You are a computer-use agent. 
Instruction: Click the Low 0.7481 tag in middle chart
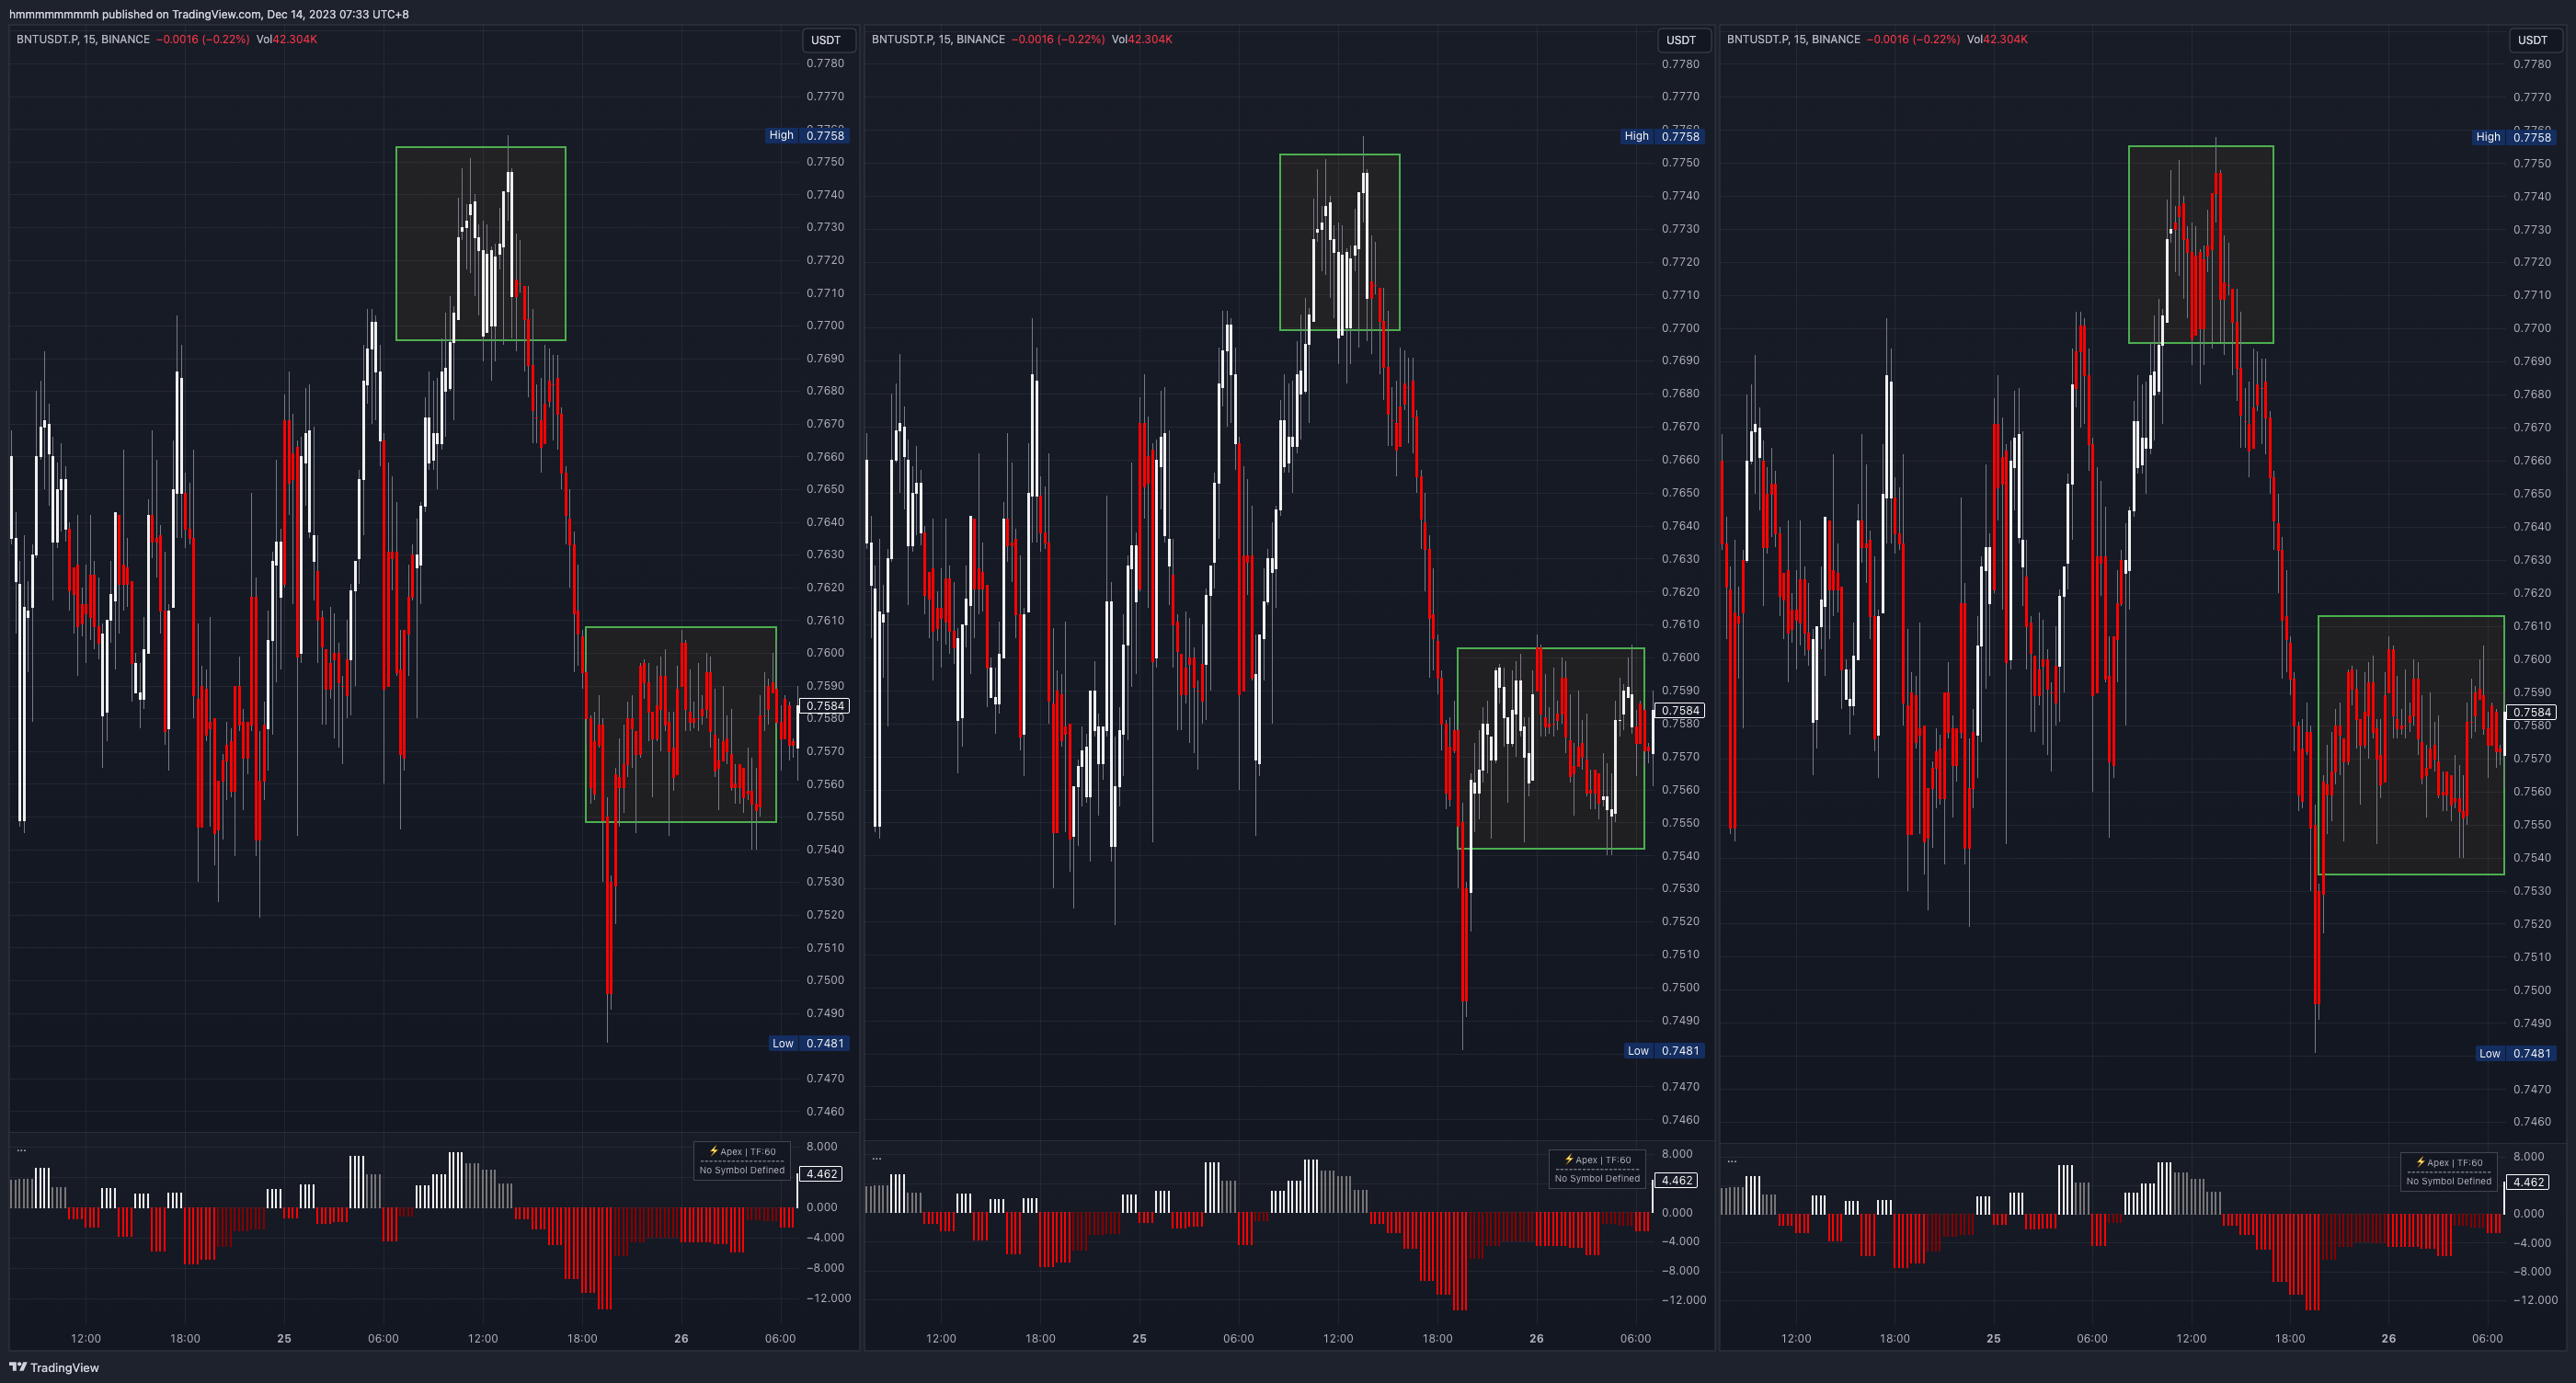pyautogui.click(x=1663, y=1050)
